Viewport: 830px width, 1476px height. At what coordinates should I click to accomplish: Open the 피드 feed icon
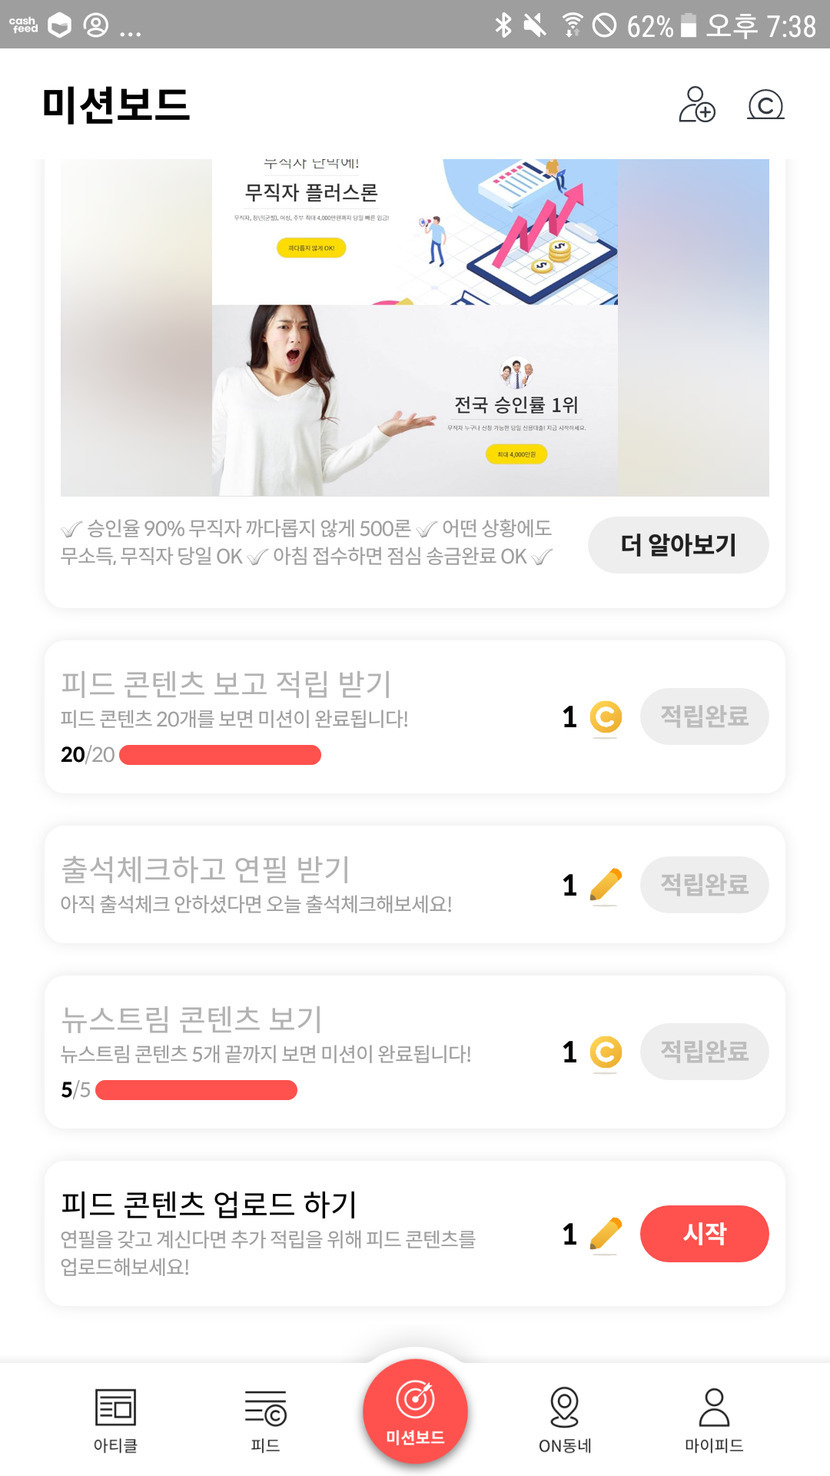coord(266,1407)
